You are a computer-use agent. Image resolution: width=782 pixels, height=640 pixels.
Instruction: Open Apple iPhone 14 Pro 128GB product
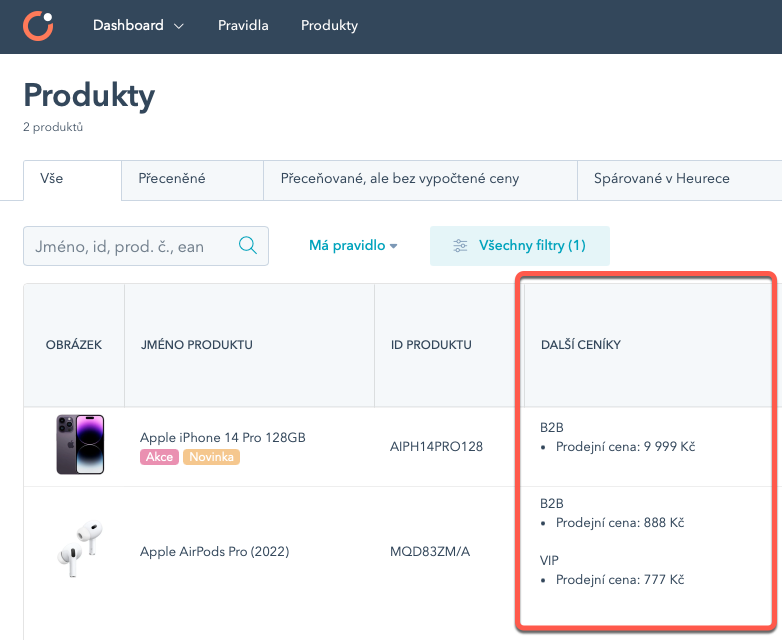[222, 438]
